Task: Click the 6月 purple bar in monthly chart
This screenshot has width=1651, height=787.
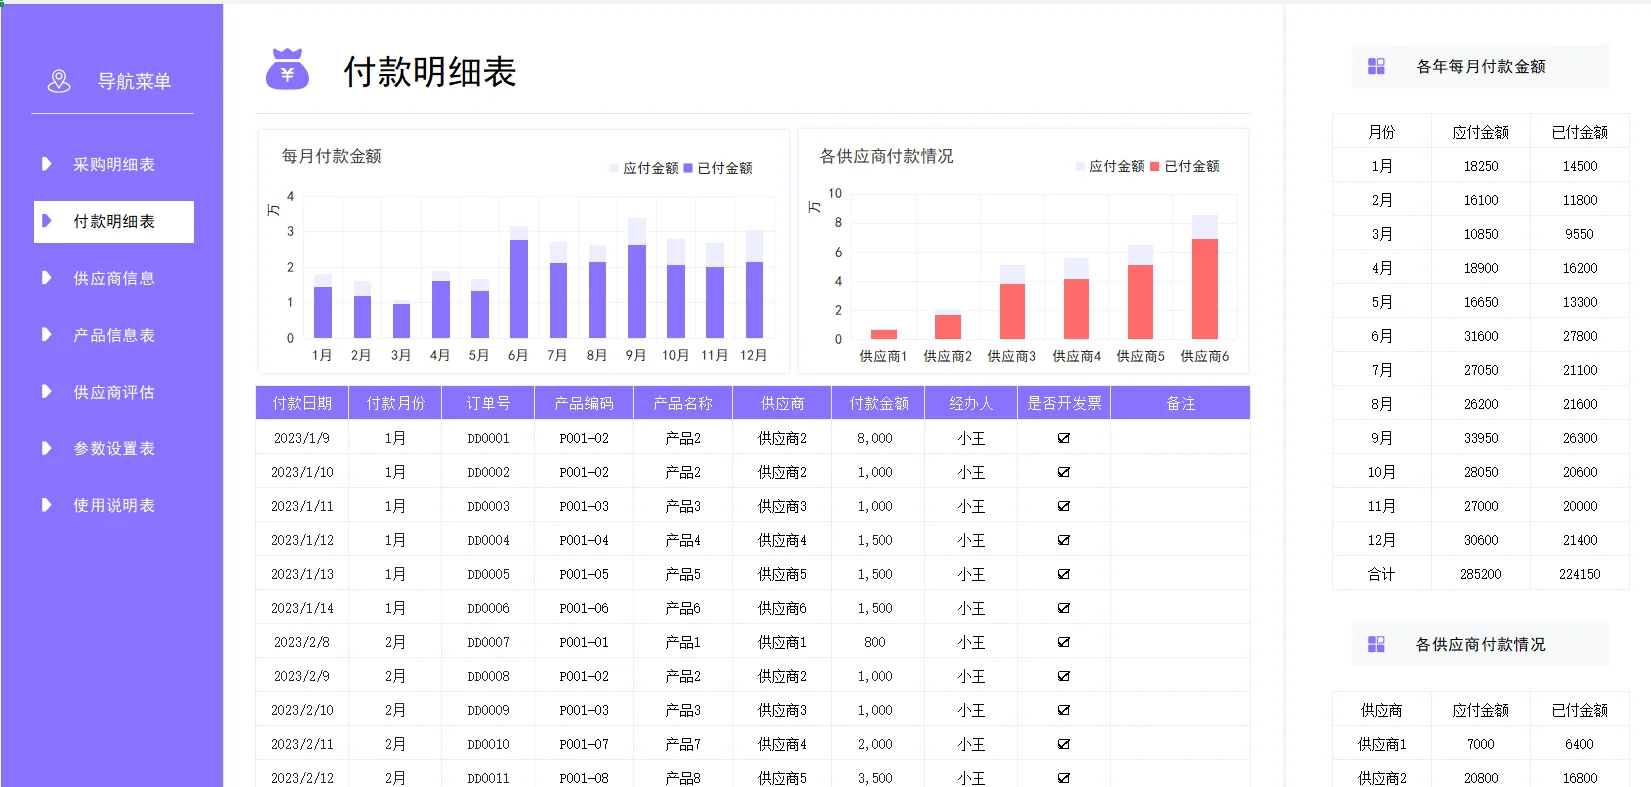Action: click(x=519, y=289)
